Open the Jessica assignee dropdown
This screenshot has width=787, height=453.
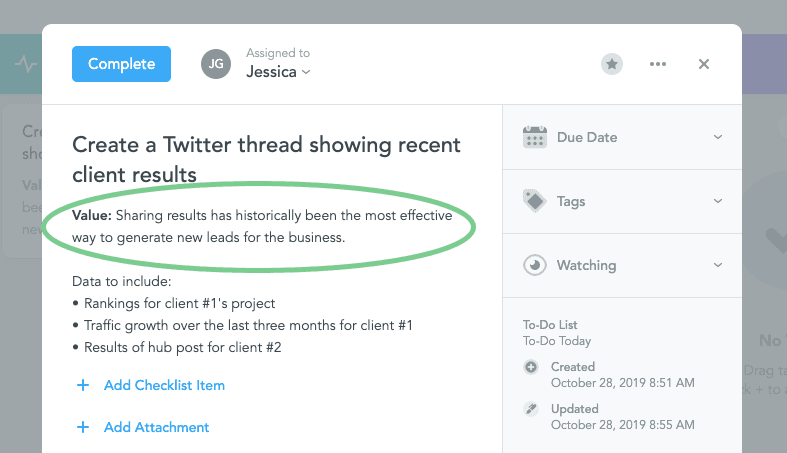pyautogui.click(x=279, y=72)
